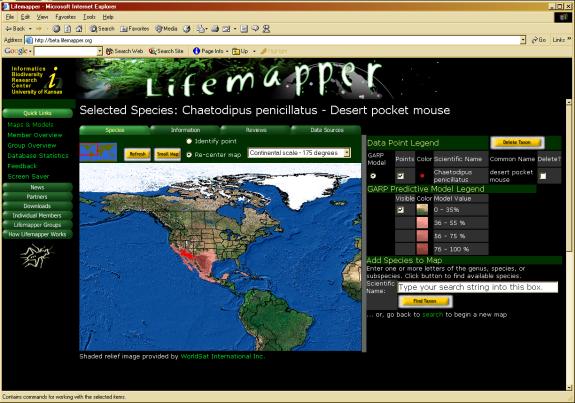Image resolution: width=575 pixels, height=403 pixels.
Task: Print the page via printer icon
Action: coord(215,29)
